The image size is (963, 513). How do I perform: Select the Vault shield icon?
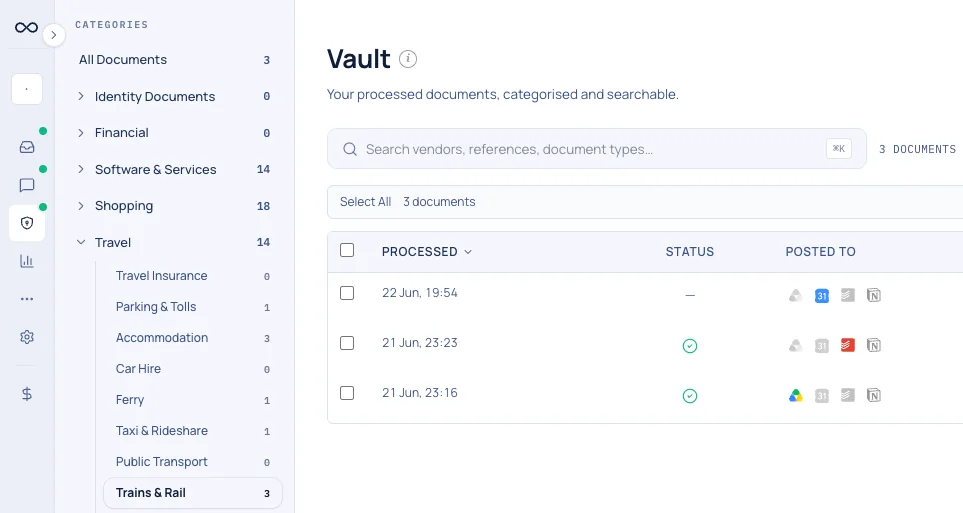(x=27, y=223)
